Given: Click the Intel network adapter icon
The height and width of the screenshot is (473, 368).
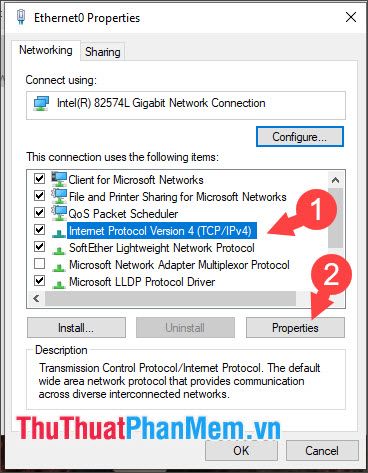Looking at the screenshot, I should click(41, 103).
